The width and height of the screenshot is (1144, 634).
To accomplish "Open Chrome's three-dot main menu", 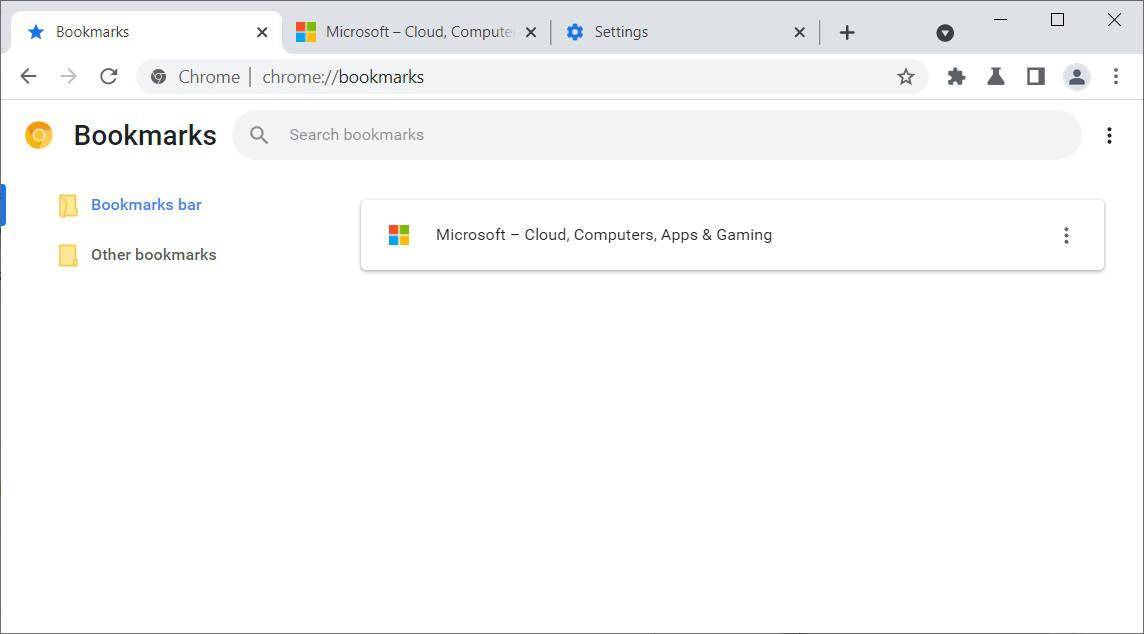I will pyautogui.click(x=1116, y=77).
